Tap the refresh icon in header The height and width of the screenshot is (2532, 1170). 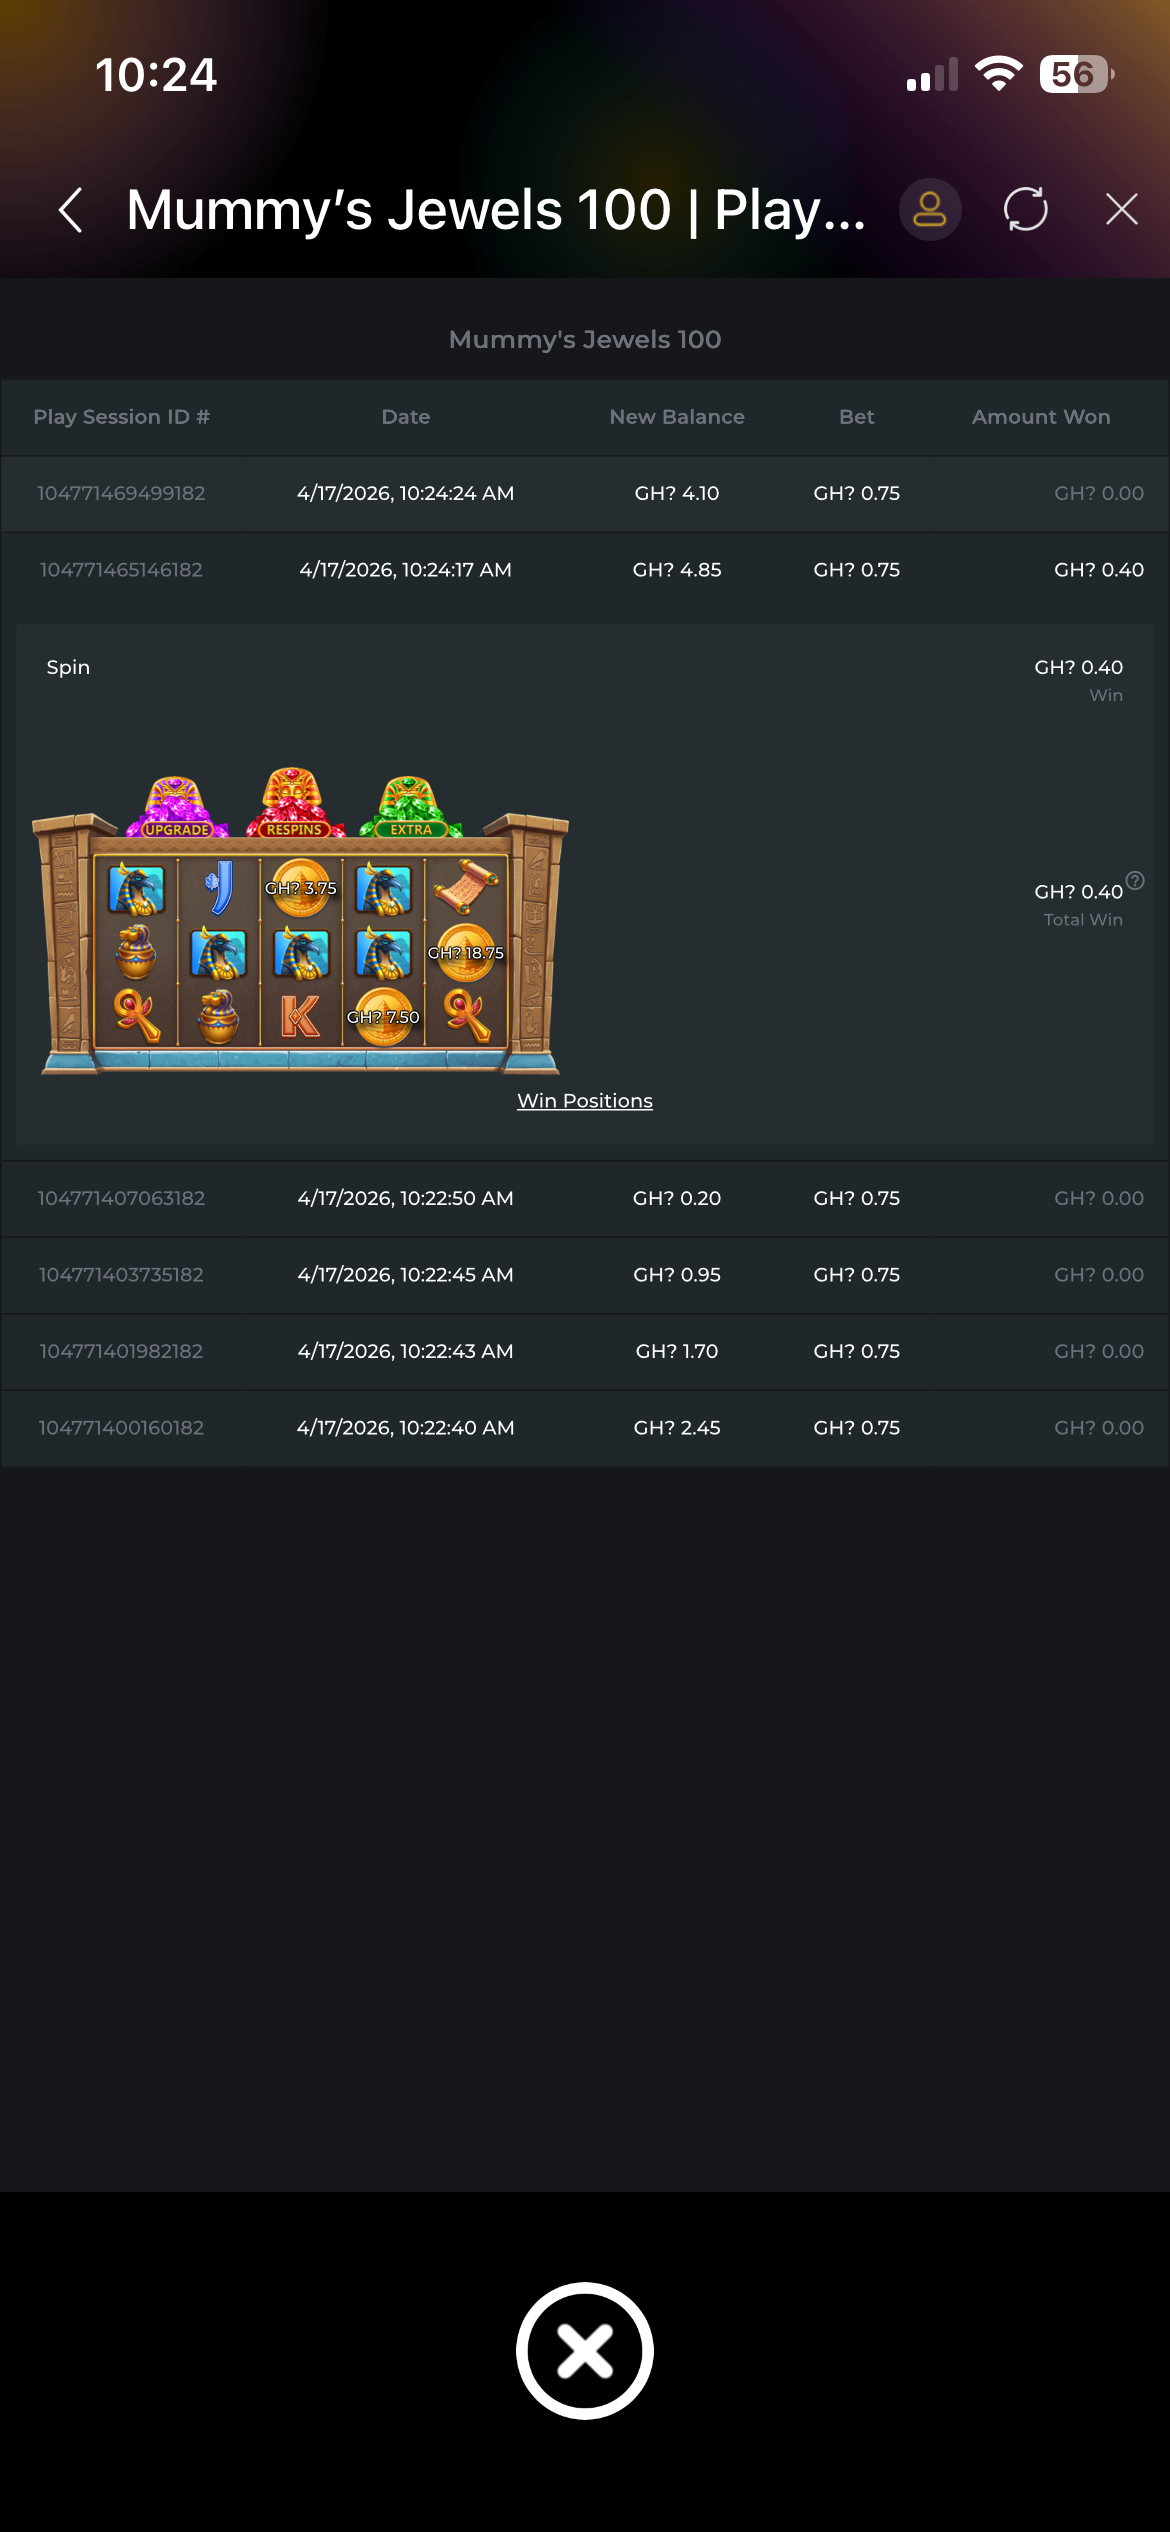pyautogui.click(x=1026, y=210)
